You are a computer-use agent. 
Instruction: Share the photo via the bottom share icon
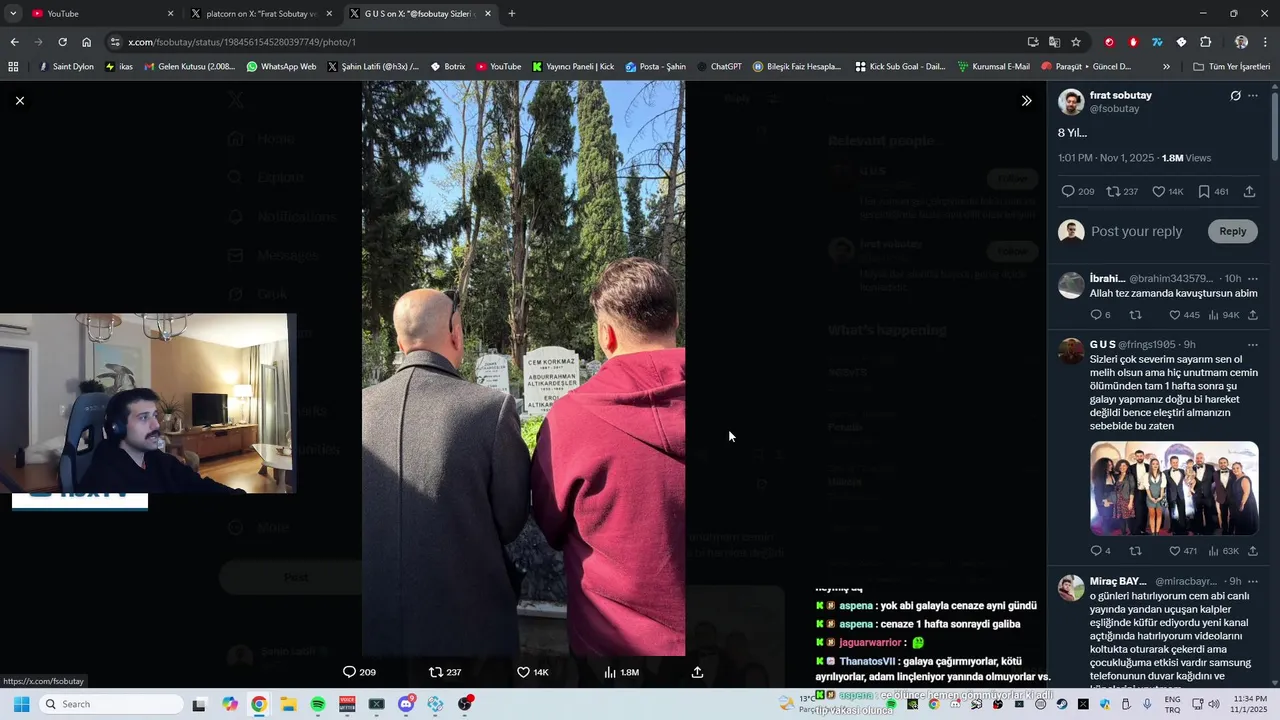pos(697,672)
